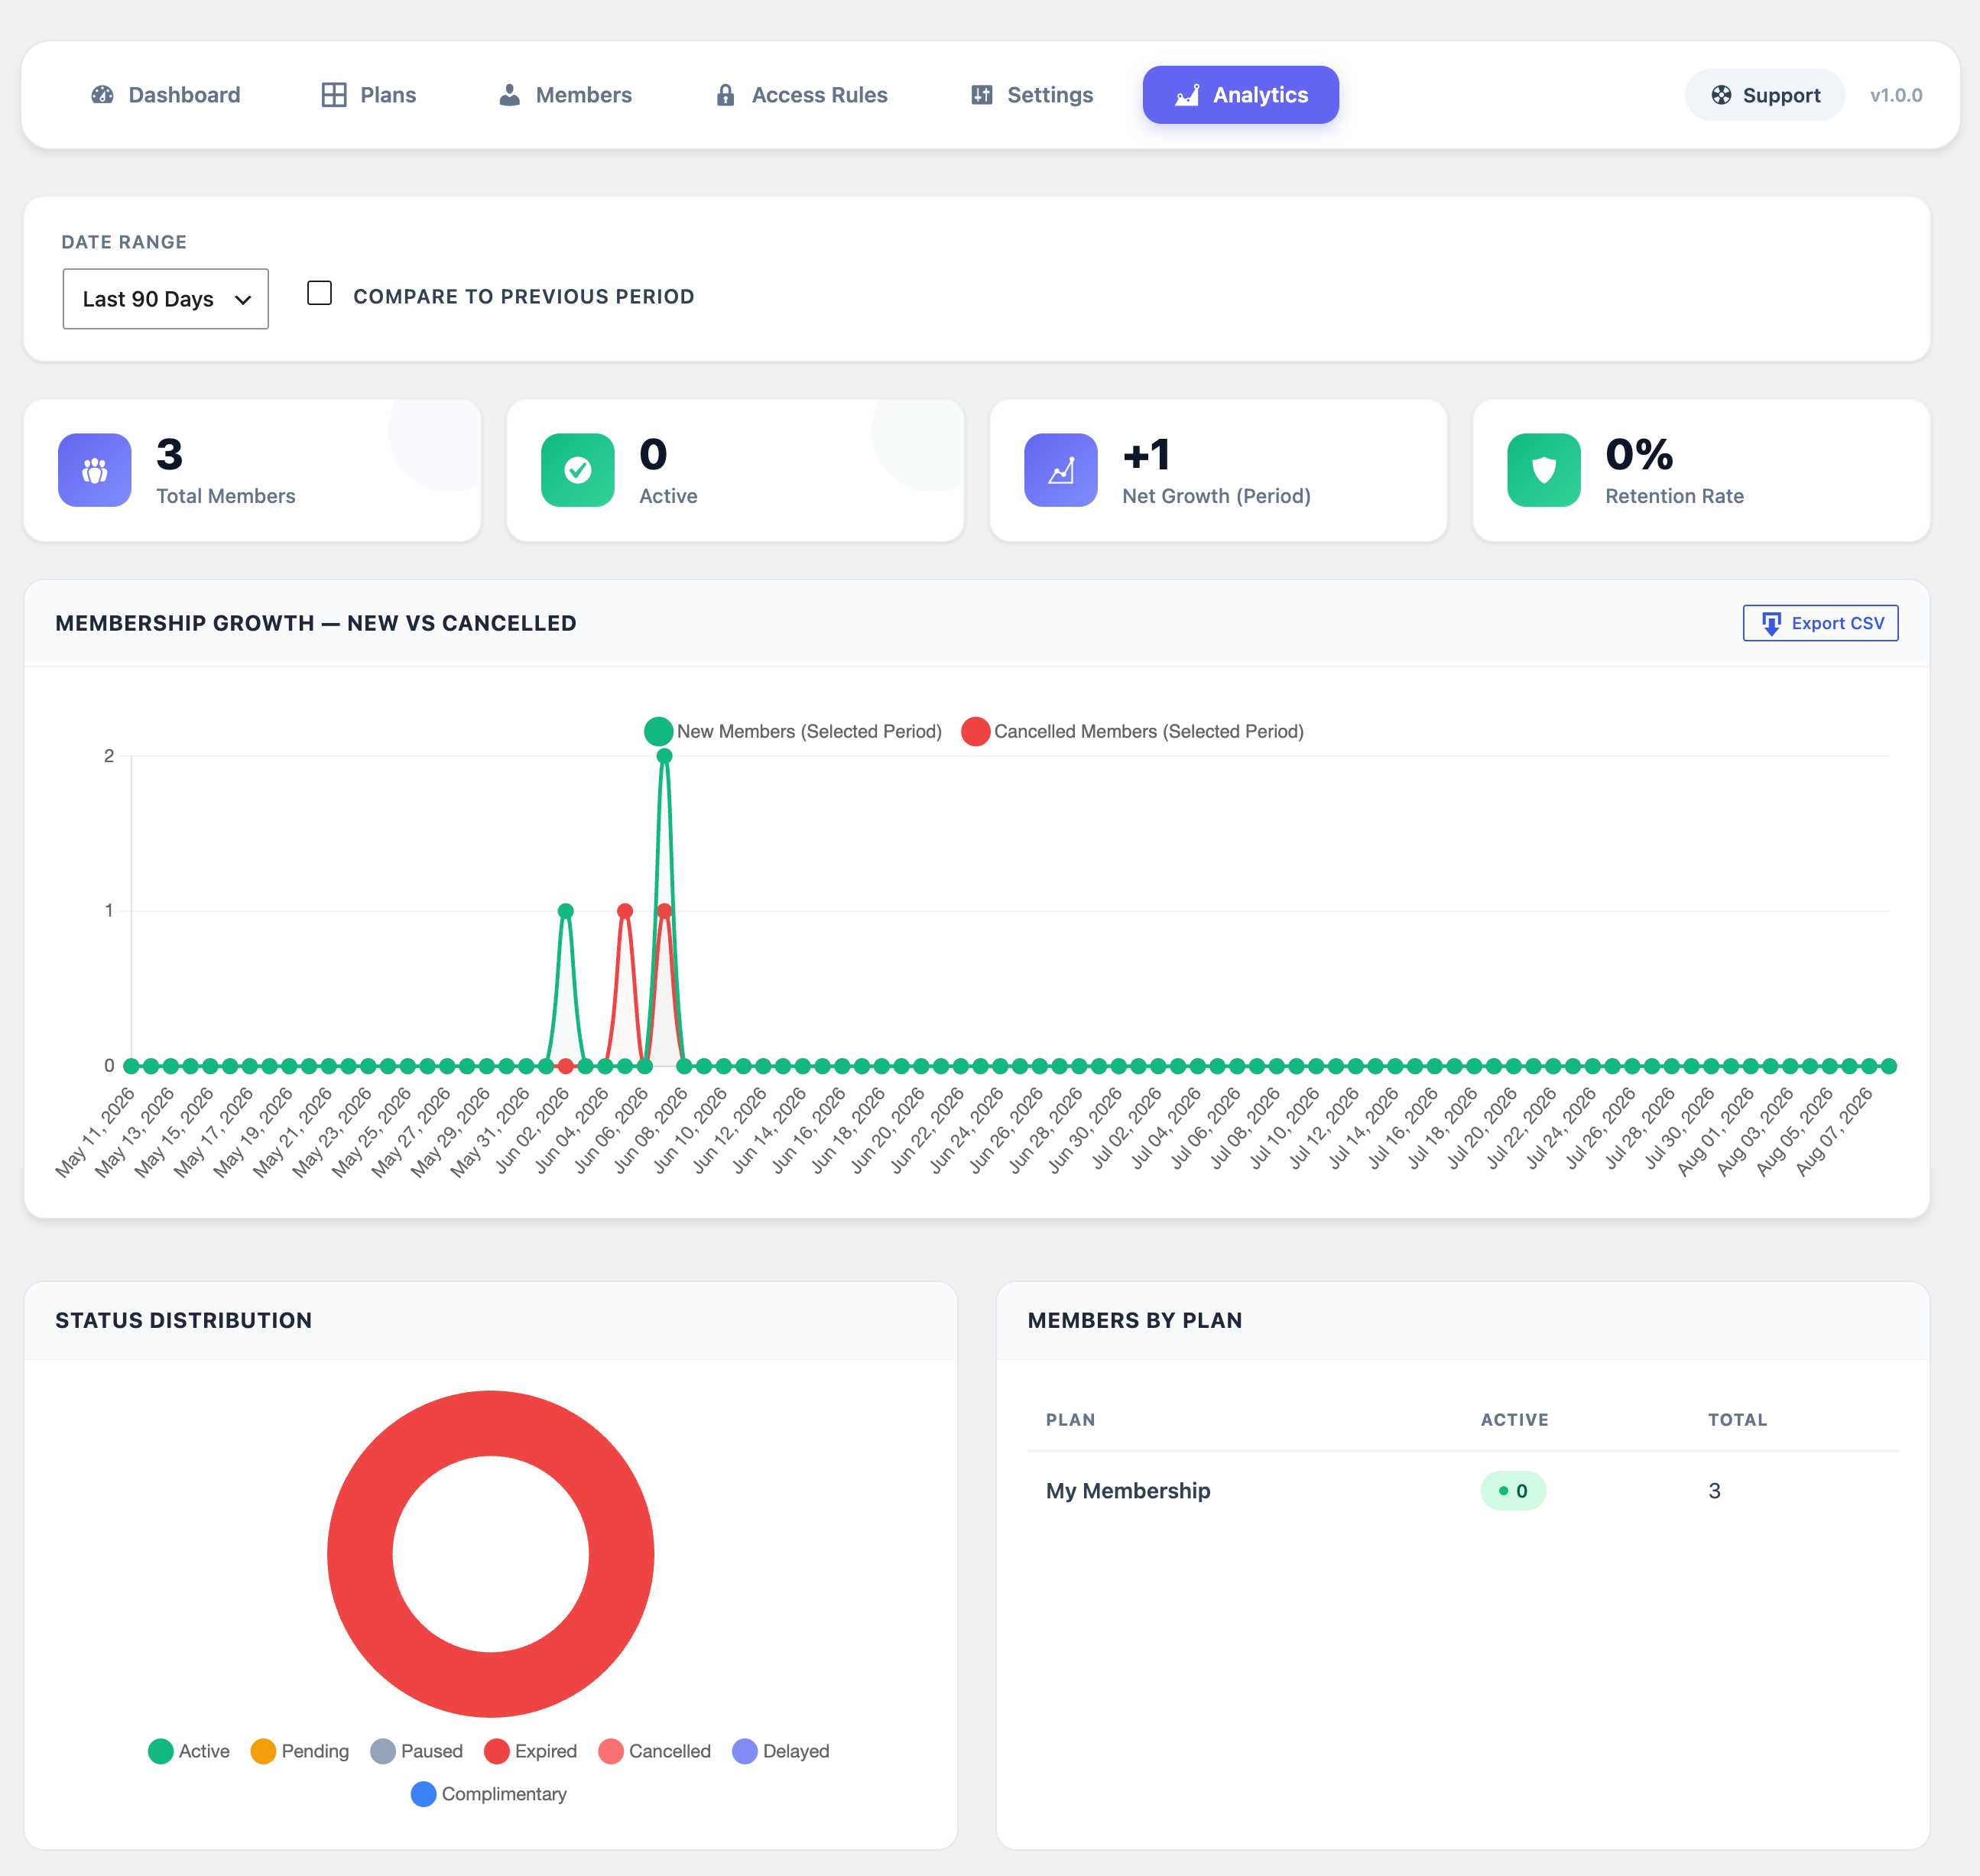Screen dimensions: 1980x1876
Task: Click the Members person icon
Action: point(509,95)
